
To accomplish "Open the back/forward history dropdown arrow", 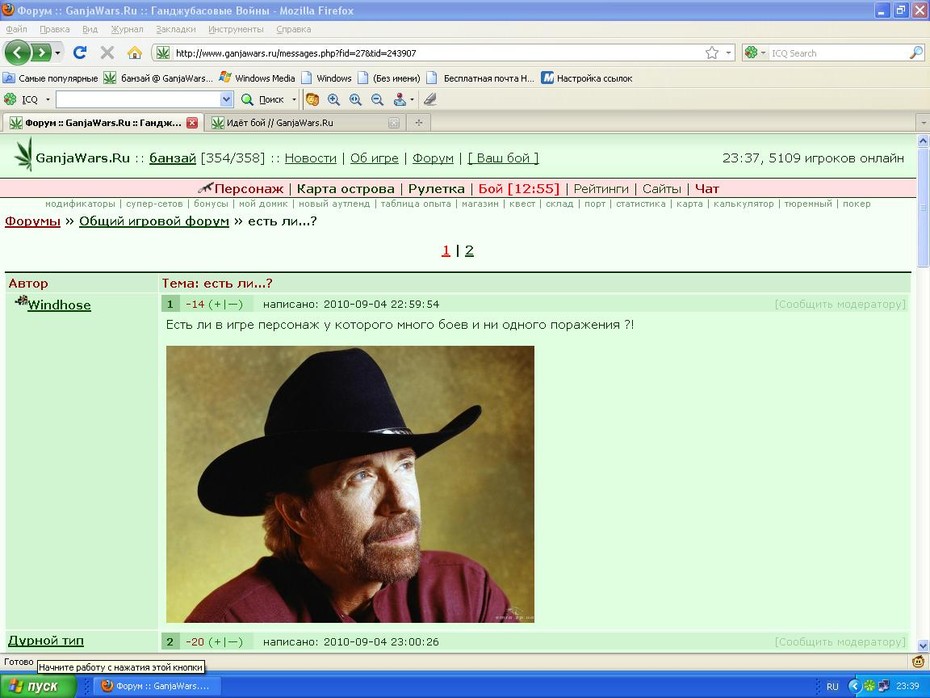I will [58, 53].
